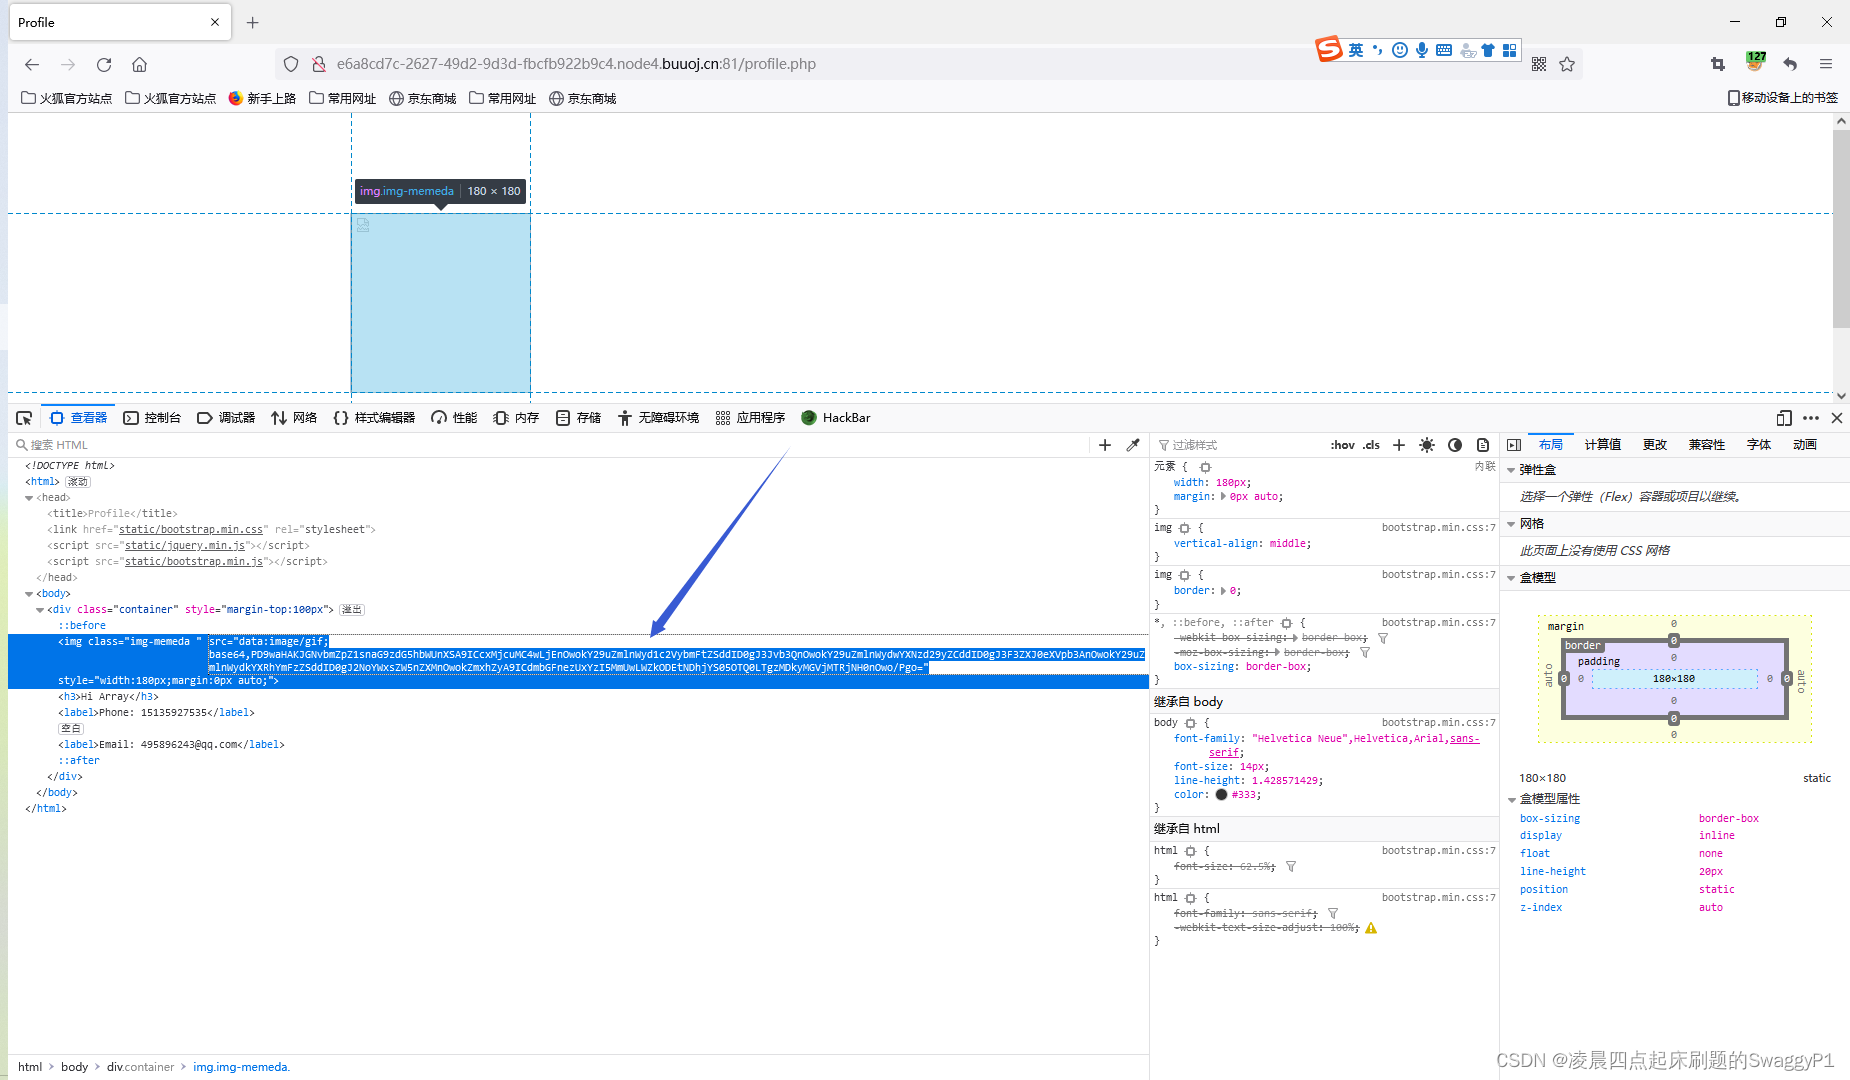Activate the element picker tool
The image size is (1850, 1080).
tap(24, 418)
